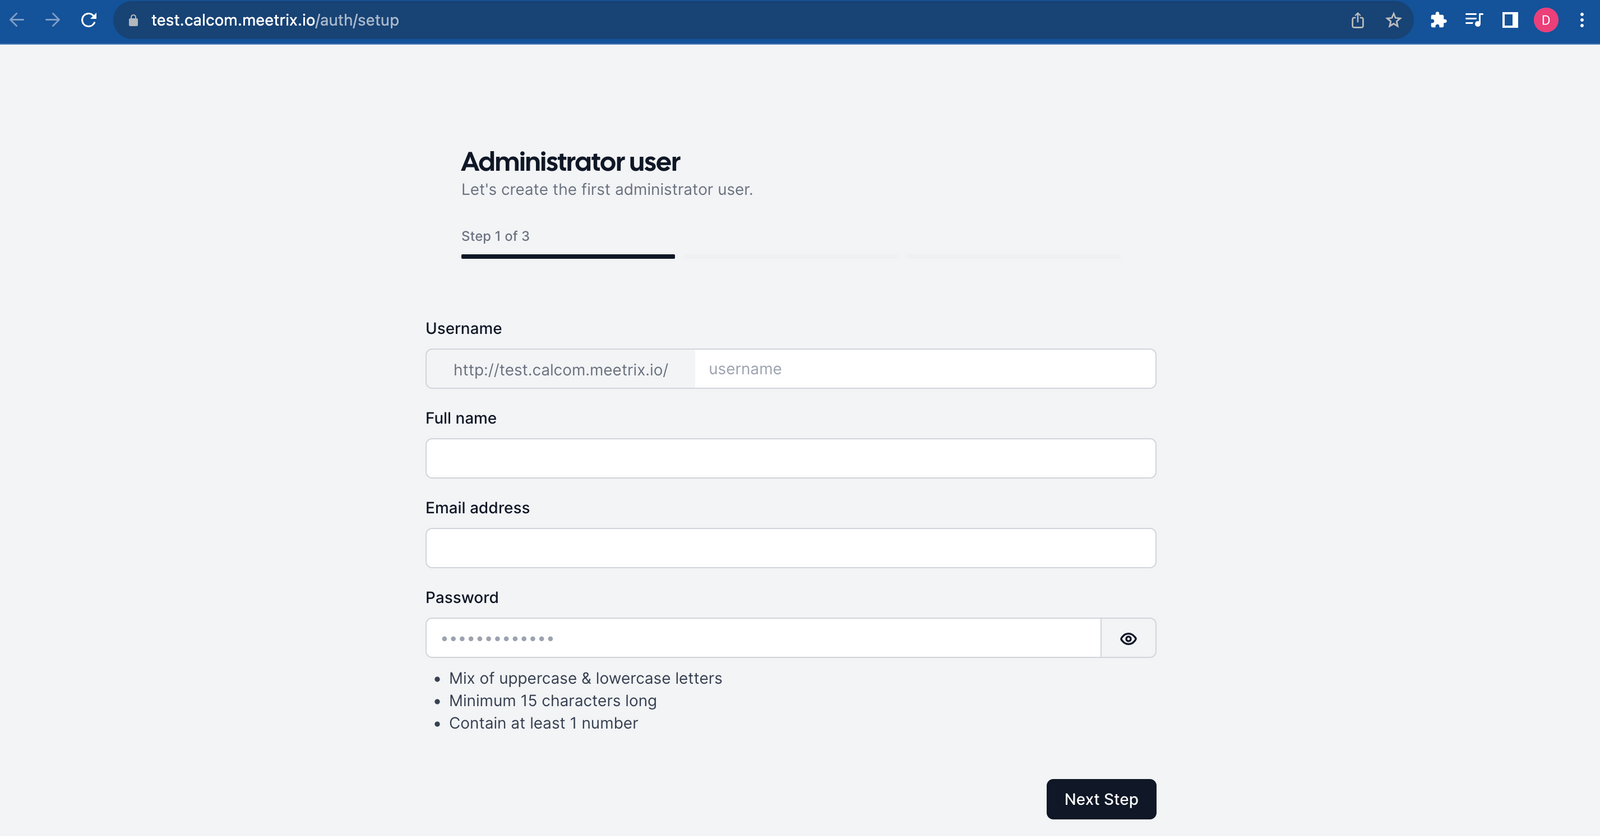Screen dimensions: 1600x836
Task: View site information via lock icon
Action: click(x=133, y=20)
